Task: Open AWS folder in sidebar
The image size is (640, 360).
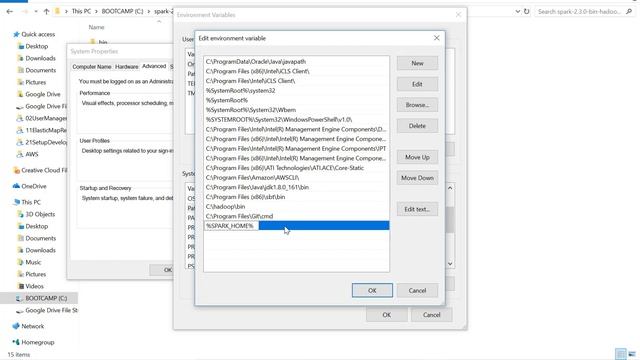Action: pos(31,154)
